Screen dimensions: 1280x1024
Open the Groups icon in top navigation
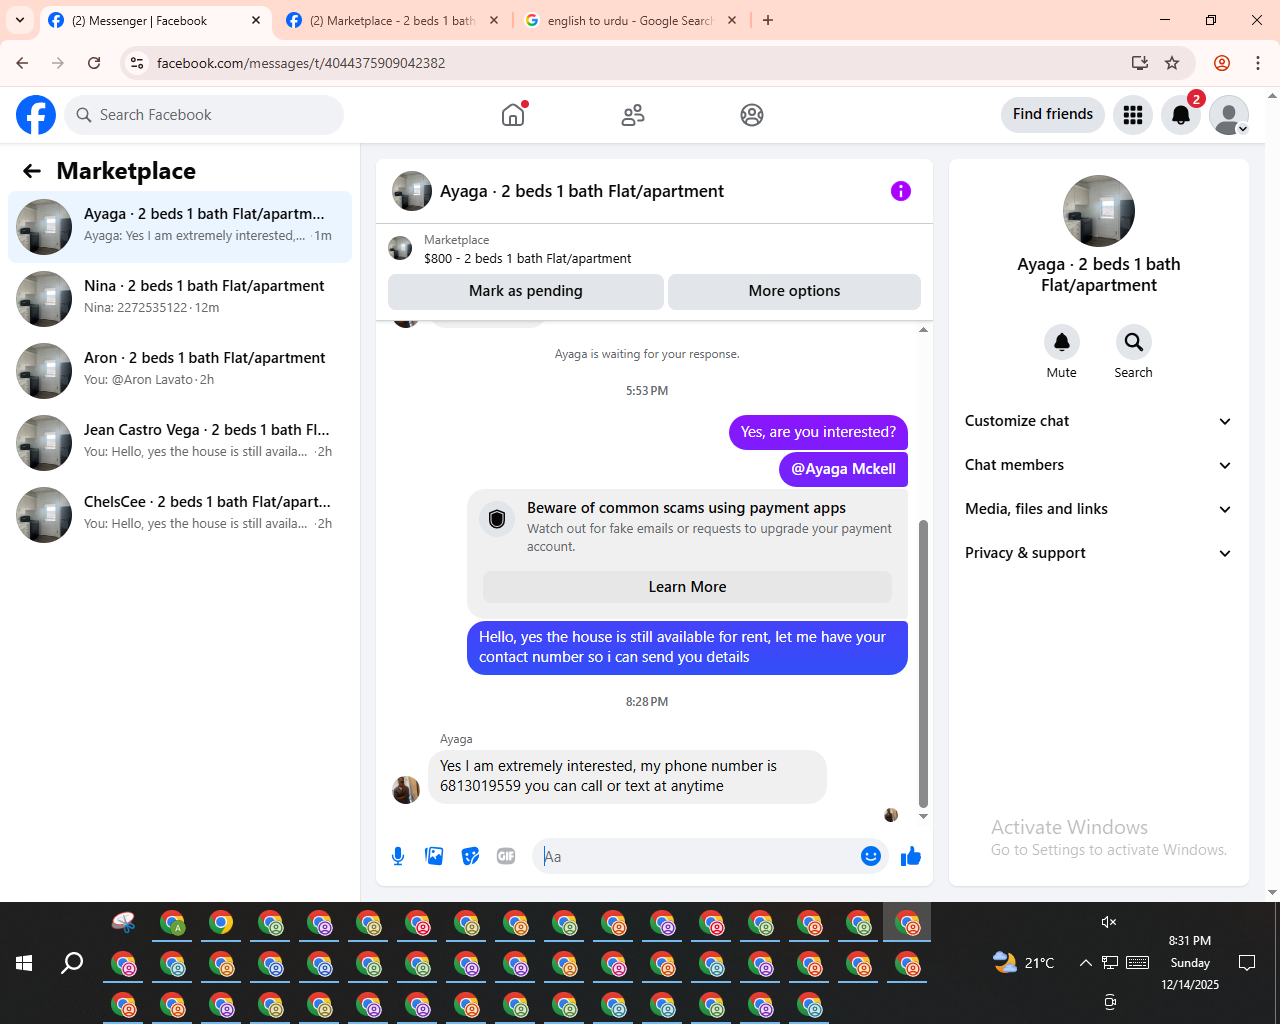752,115
